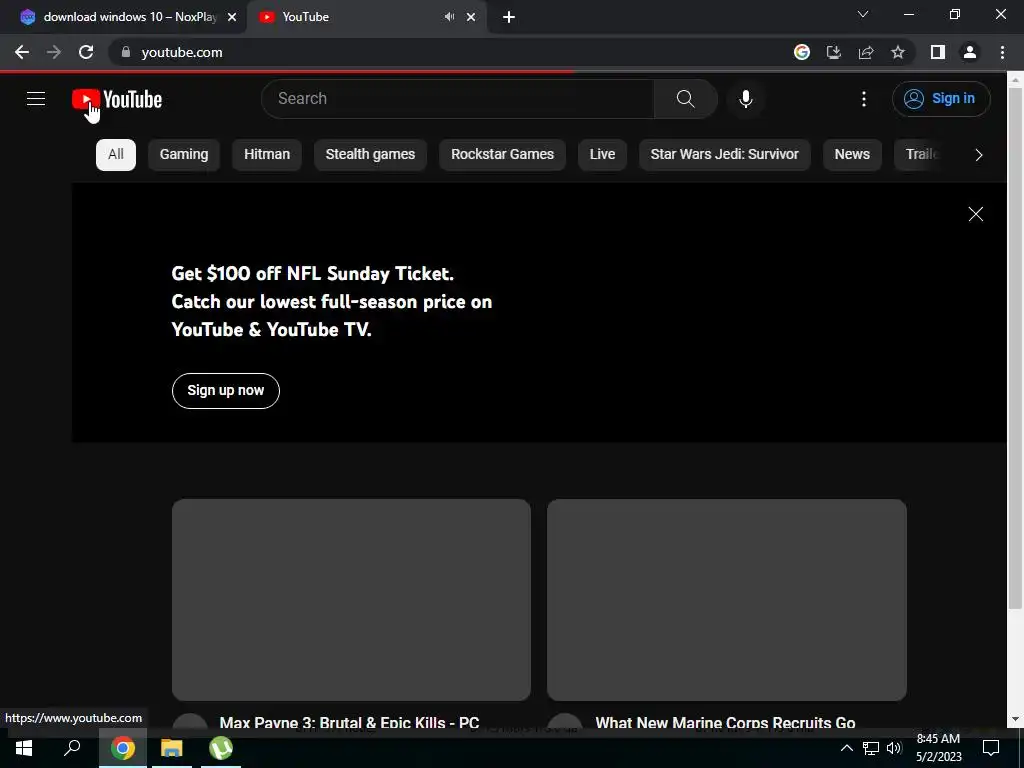The height and width of the screenshot is (768, 1024).
Task: Open Windows taskbar search
Action: (x=72, y=748)
